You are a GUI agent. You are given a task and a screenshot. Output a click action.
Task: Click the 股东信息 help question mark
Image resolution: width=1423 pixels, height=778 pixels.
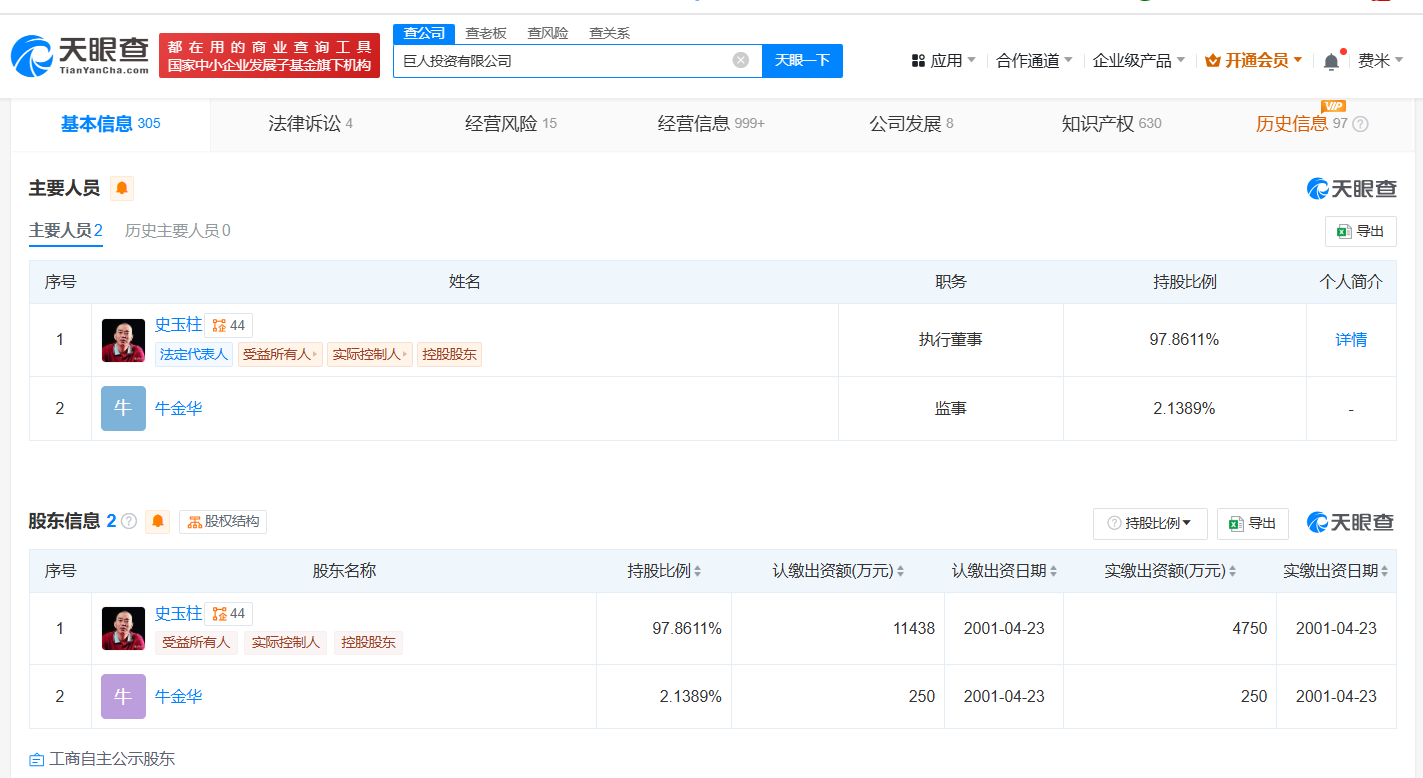pos(129,521)
